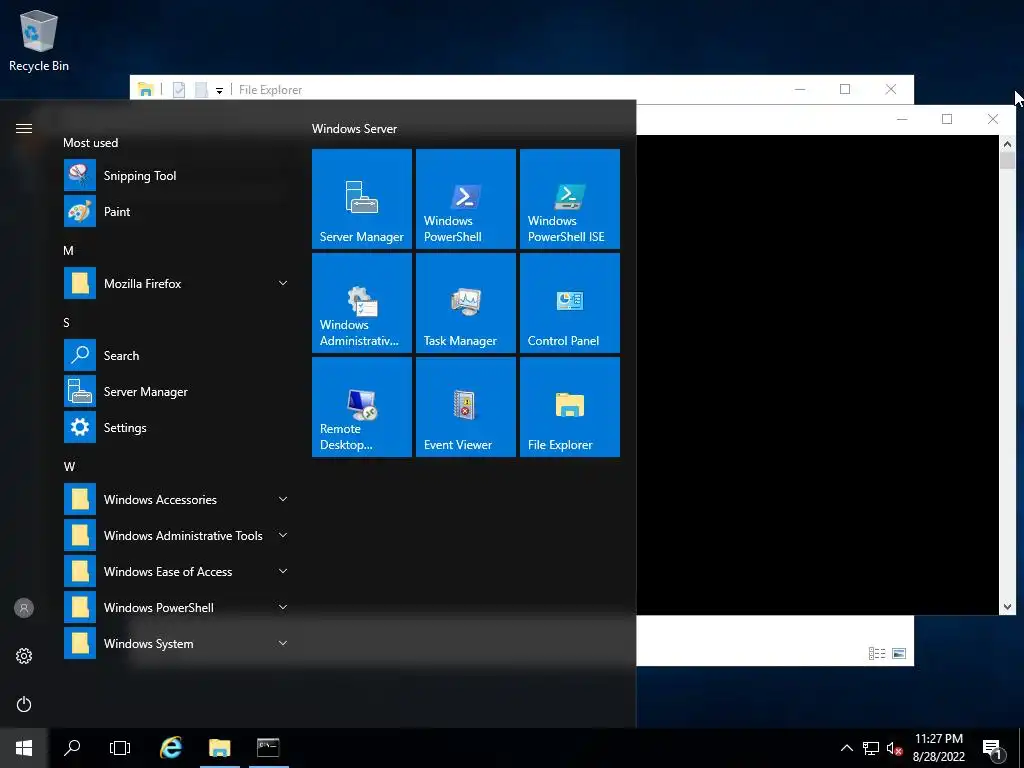Launch the Windows PowerShell tile
This screenshot has height=768, width=1024.
point(466,199)
